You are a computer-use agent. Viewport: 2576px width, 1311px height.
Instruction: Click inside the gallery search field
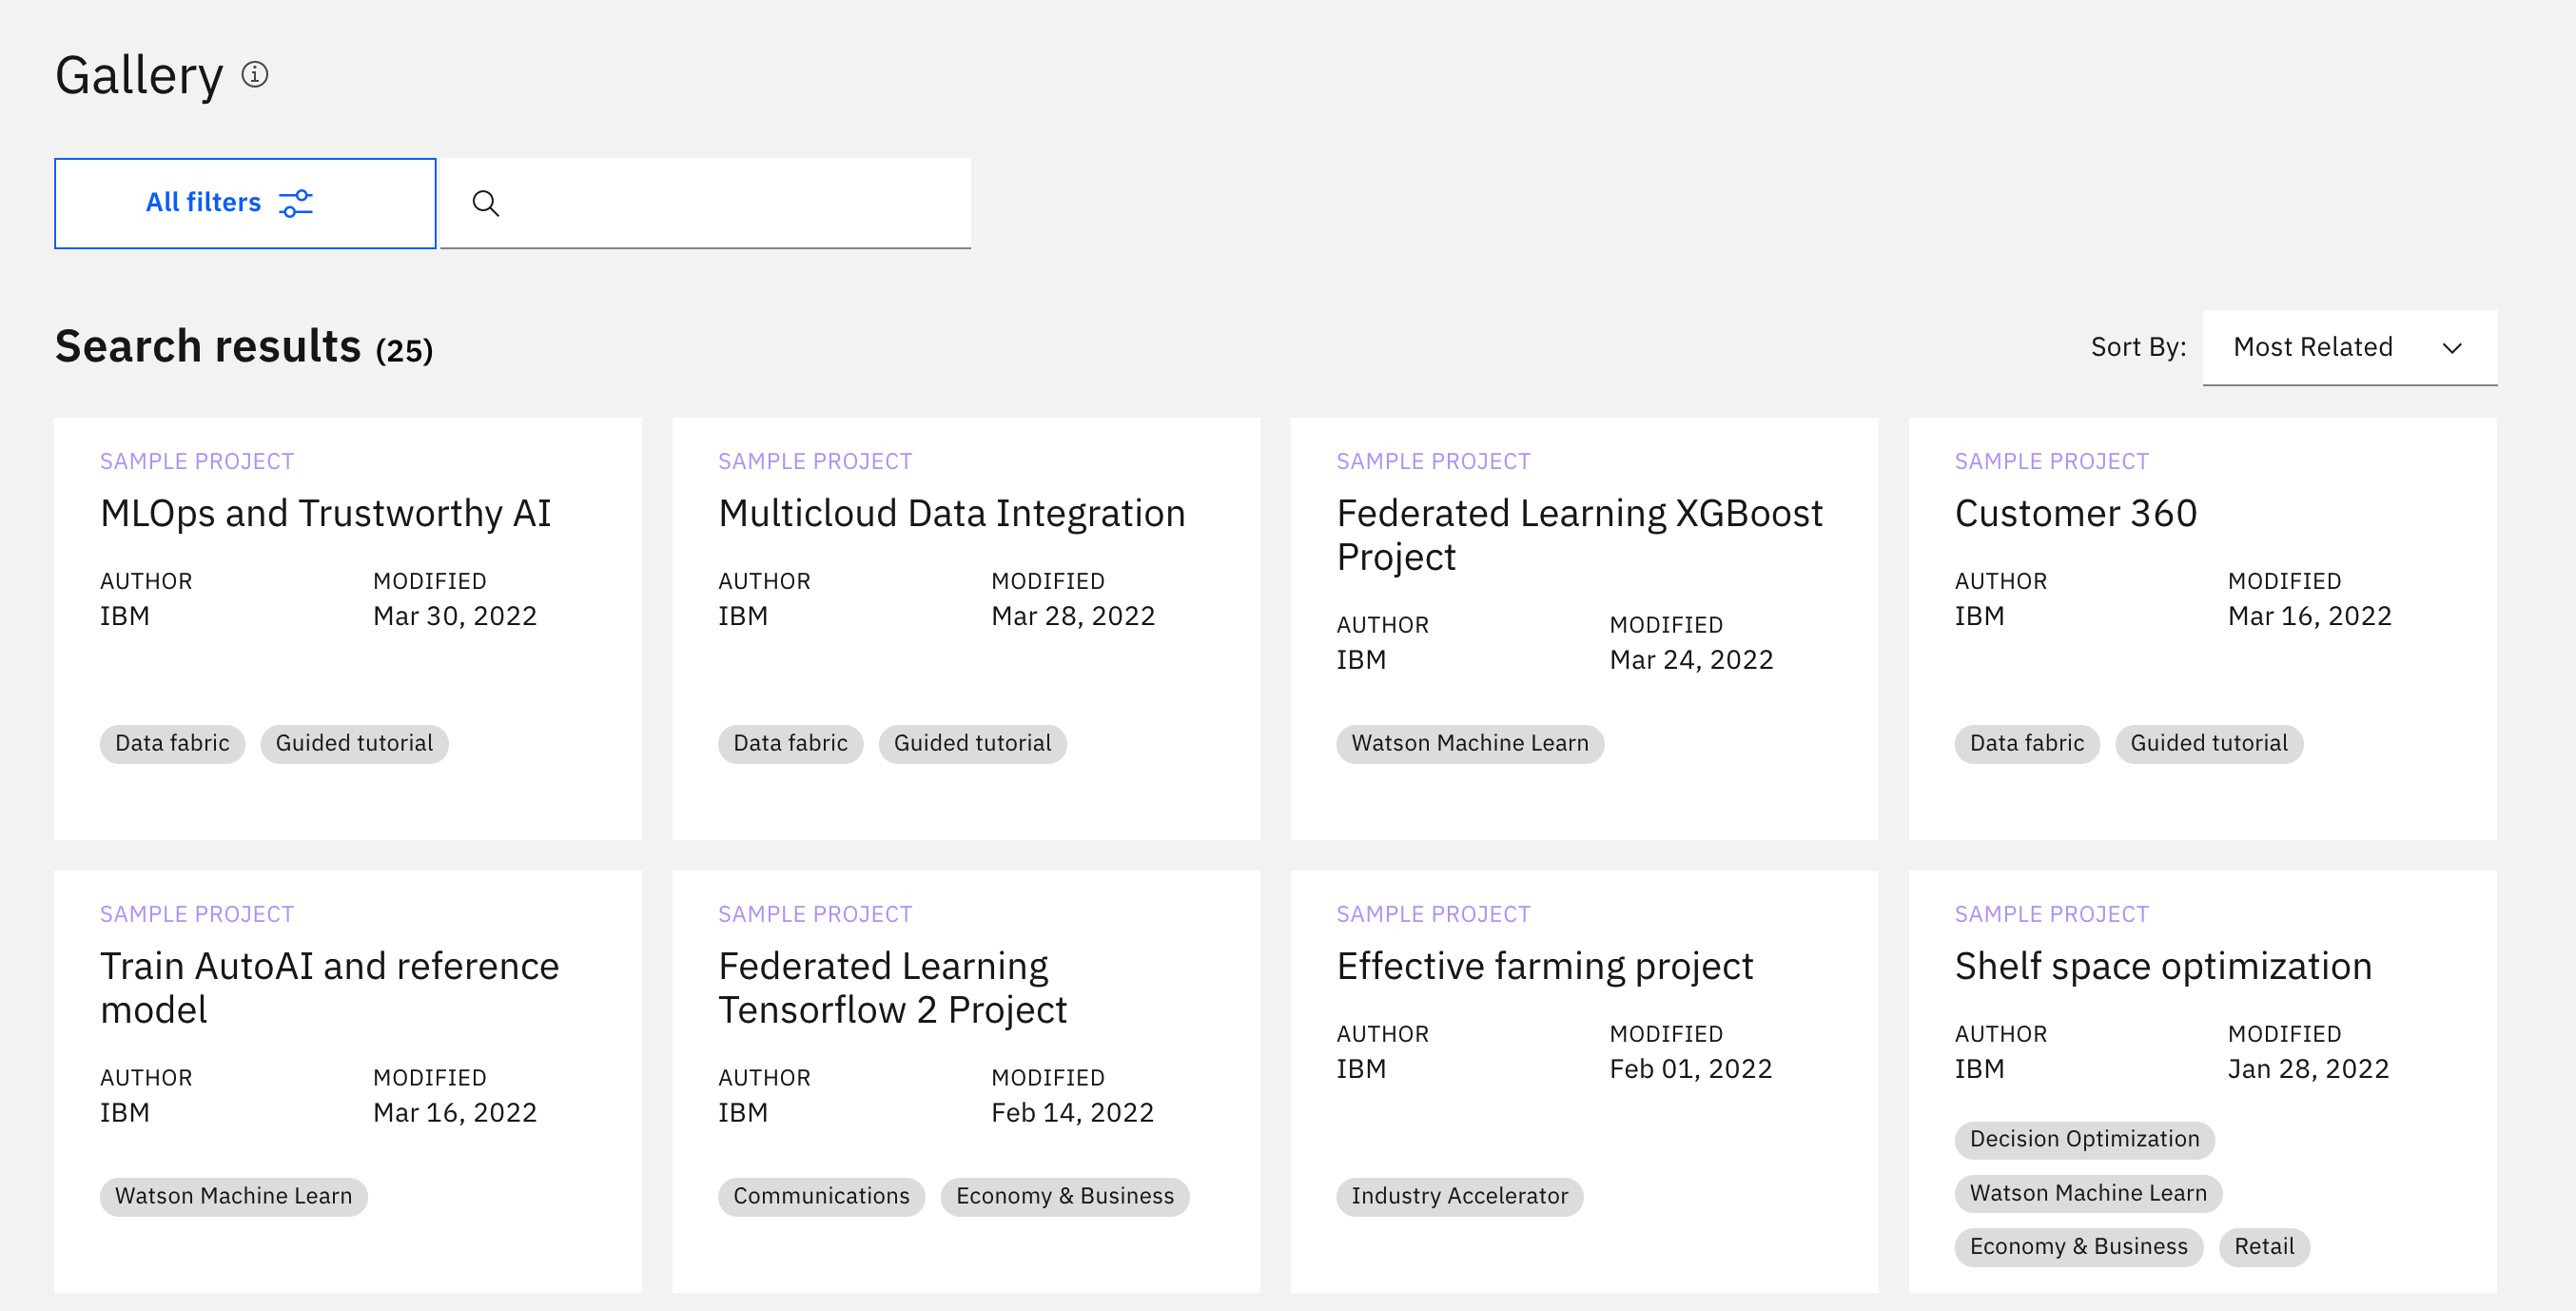pyautogui.click(x=706, y=203)
